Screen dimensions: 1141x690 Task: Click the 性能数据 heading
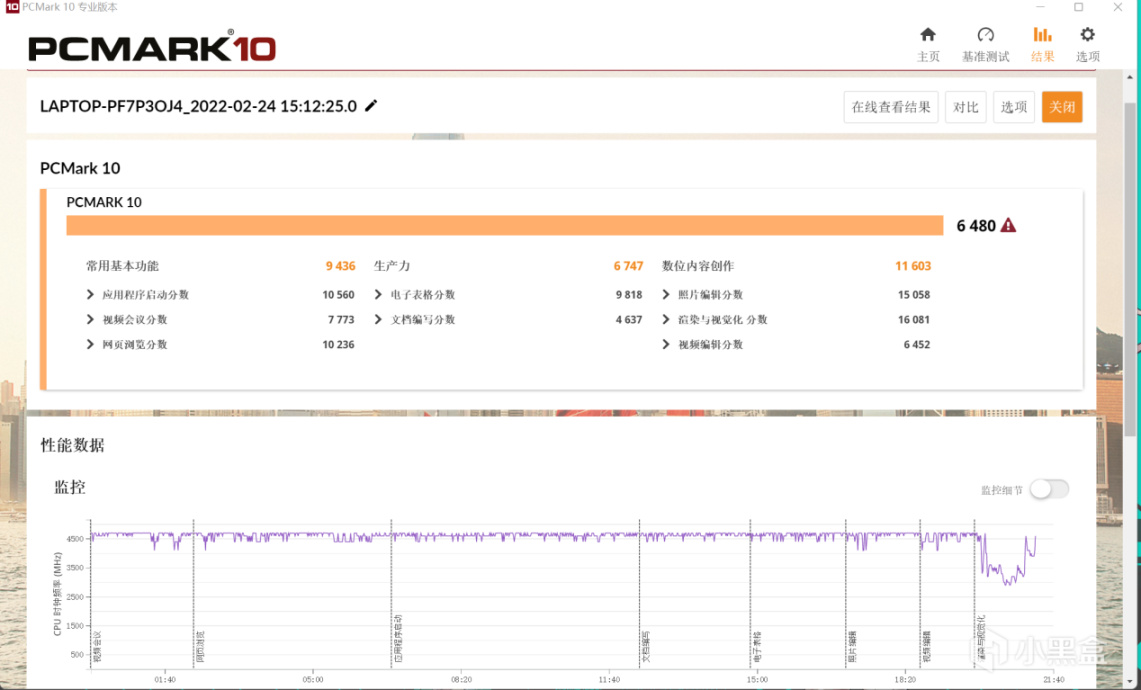pos(72,445)
